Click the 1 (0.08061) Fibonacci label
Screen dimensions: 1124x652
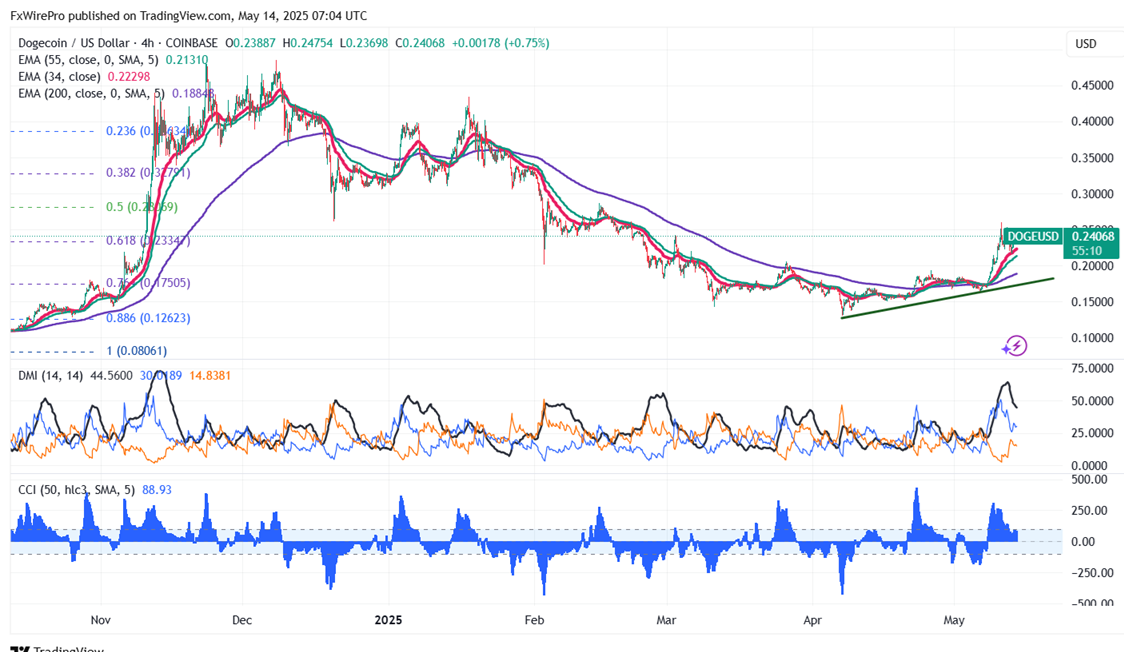[x=136, y=351]
